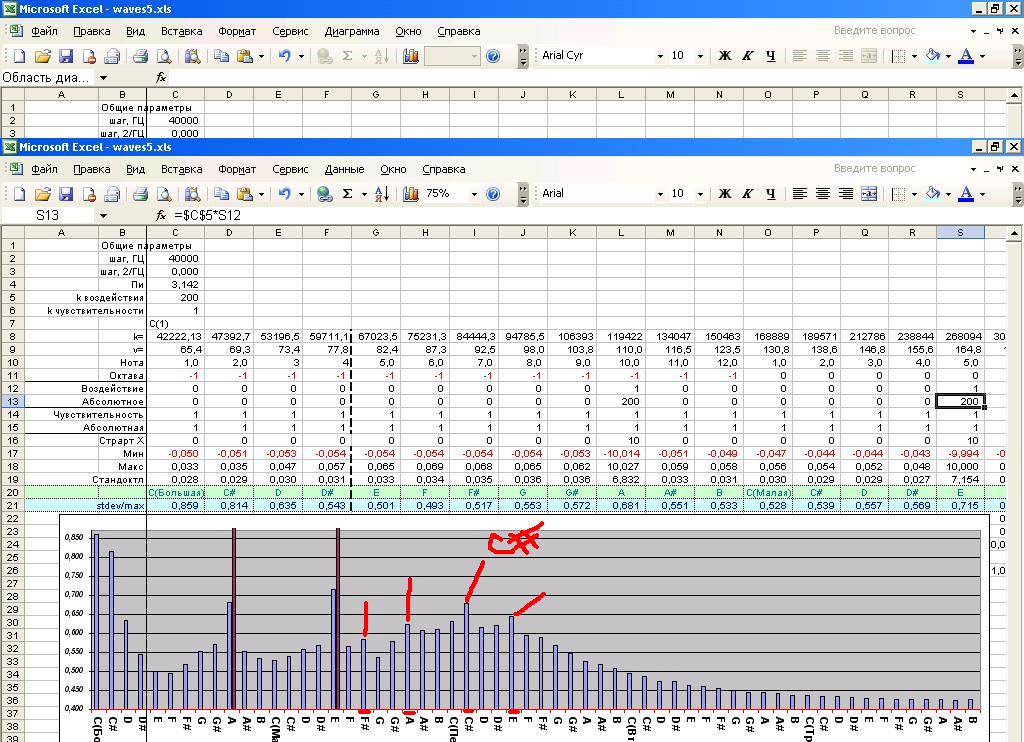Click AutoSum sigma in front Excel window
Screen dimensions: 1024x742
pos(347,194)
